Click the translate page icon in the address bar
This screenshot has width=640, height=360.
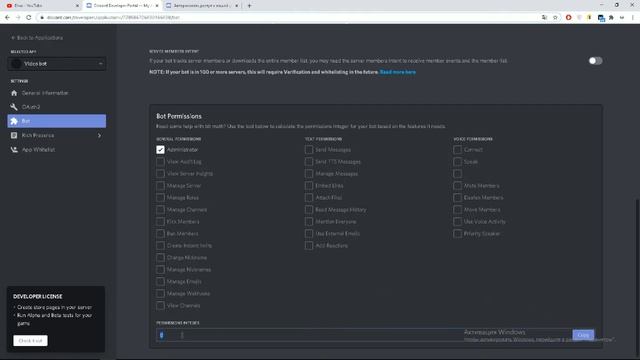click(544, 18)
